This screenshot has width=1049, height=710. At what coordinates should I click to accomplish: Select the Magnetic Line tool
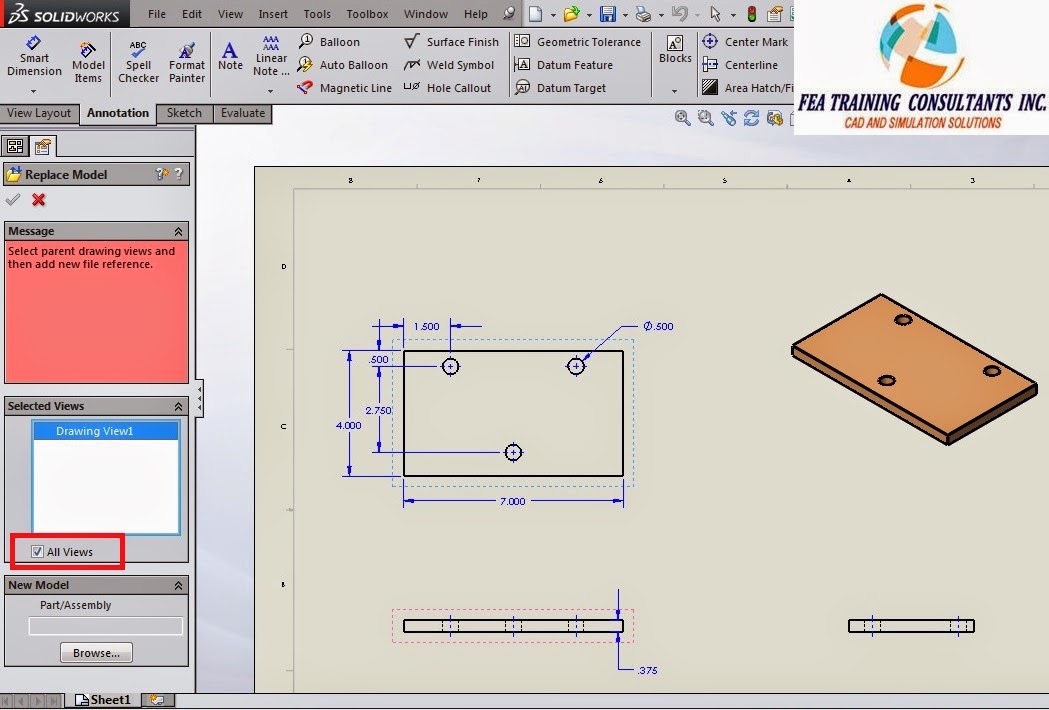coord(345,88)
